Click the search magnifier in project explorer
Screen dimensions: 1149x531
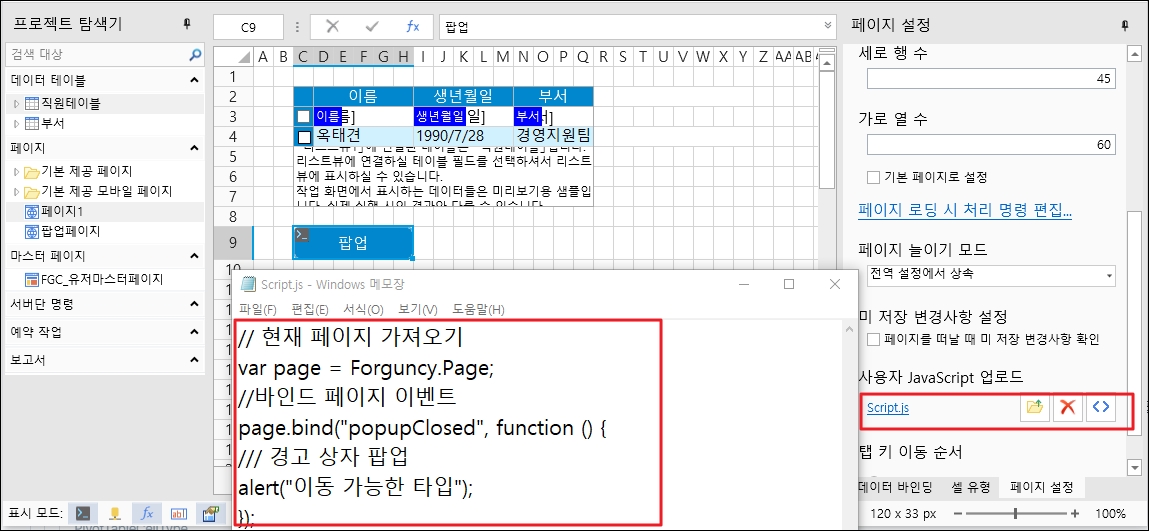[195, 54]
